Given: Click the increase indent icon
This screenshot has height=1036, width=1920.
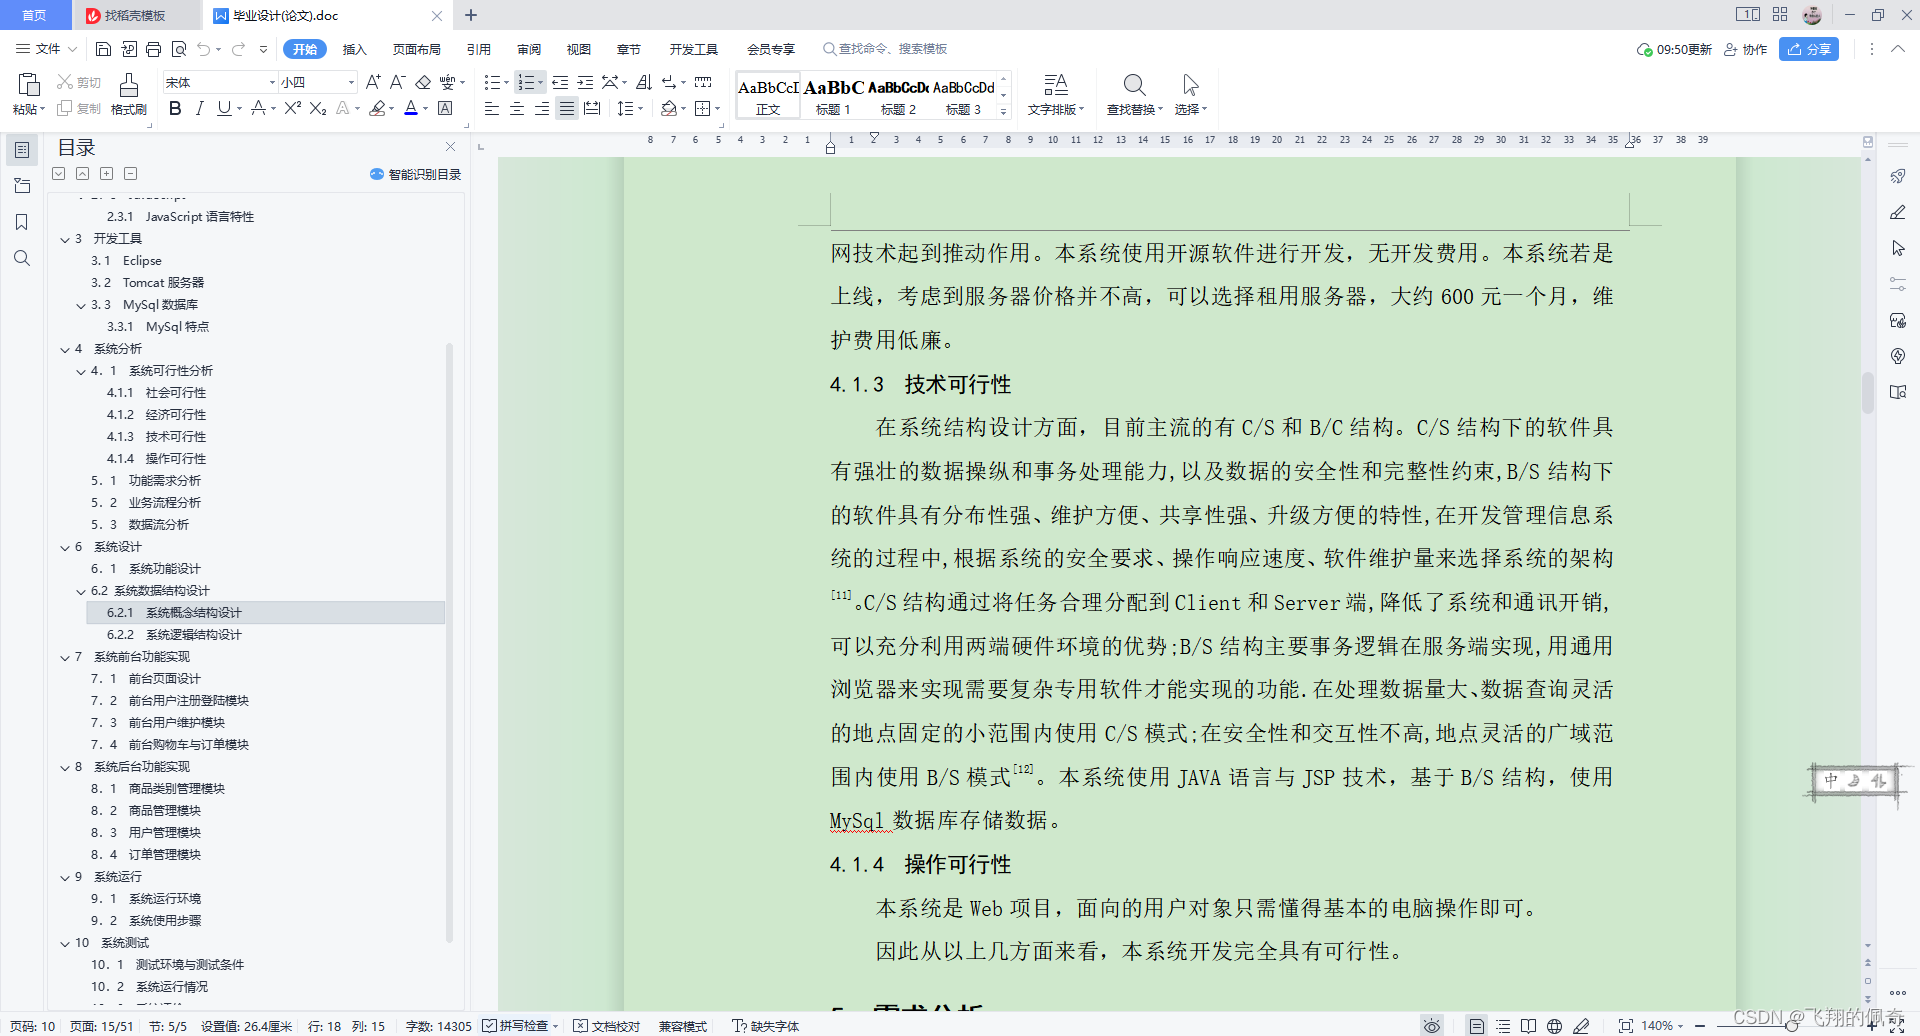Looking at the screenshot, I should click(x=585, y=82).
